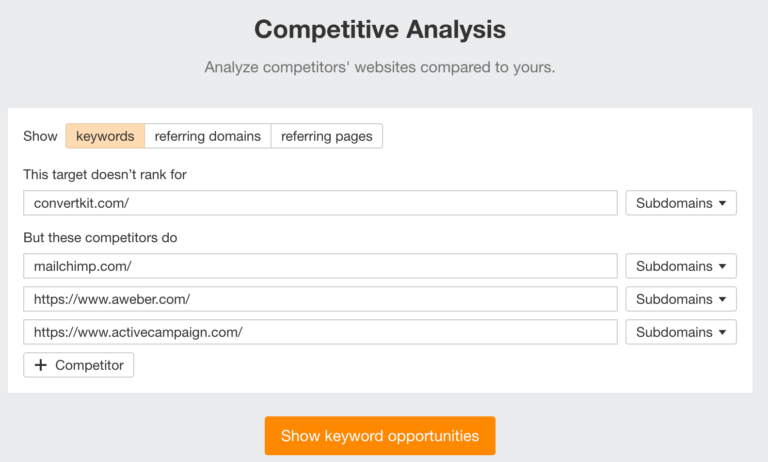
Task: Click the 'This target doesn't rank for' label
Action: (x=105, y=174)
